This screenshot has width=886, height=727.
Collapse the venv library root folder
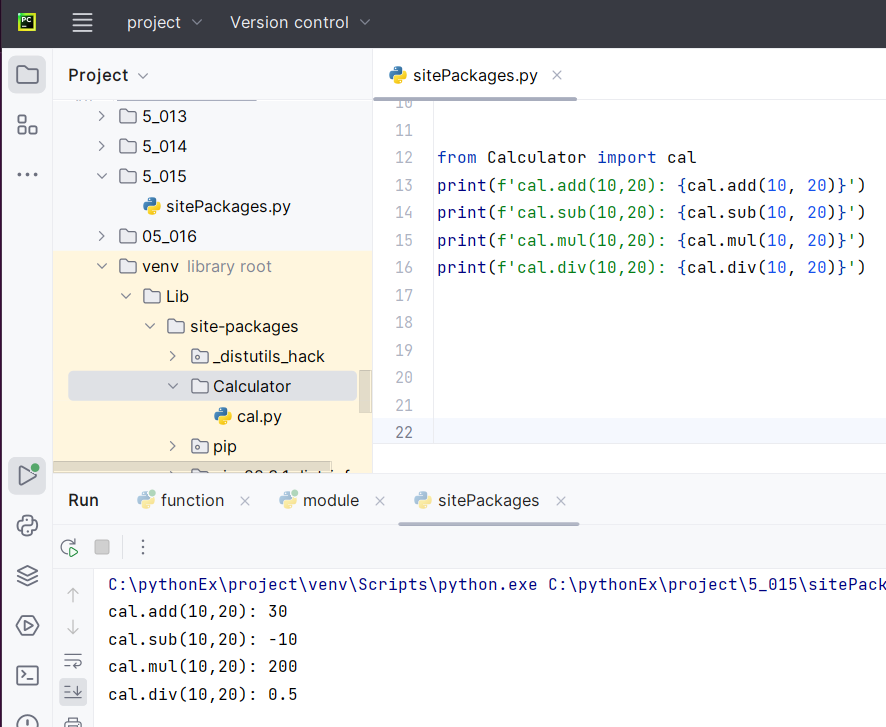point(102,266)
